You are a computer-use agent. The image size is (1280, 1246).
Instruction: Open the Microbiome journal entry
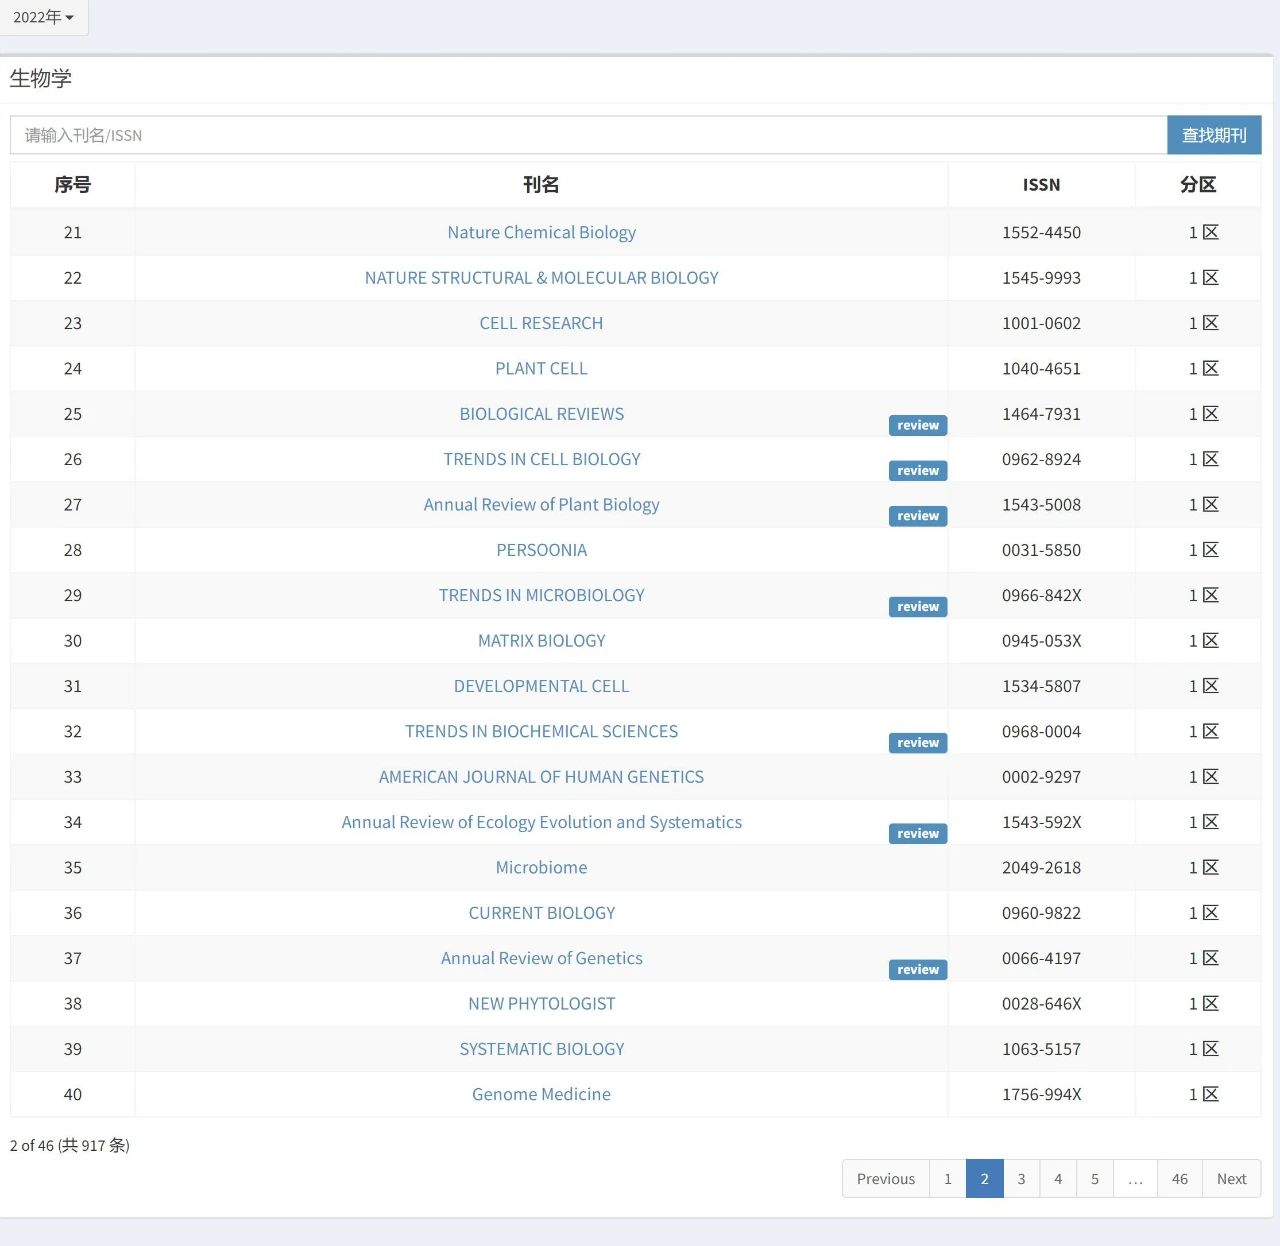541,867
